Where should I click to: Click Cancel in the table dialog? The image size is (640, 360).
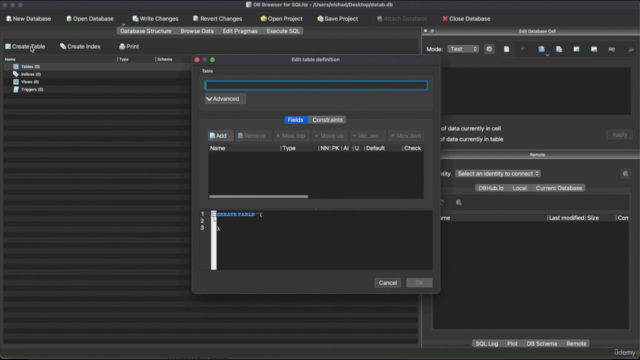click(x=387, y=283)
